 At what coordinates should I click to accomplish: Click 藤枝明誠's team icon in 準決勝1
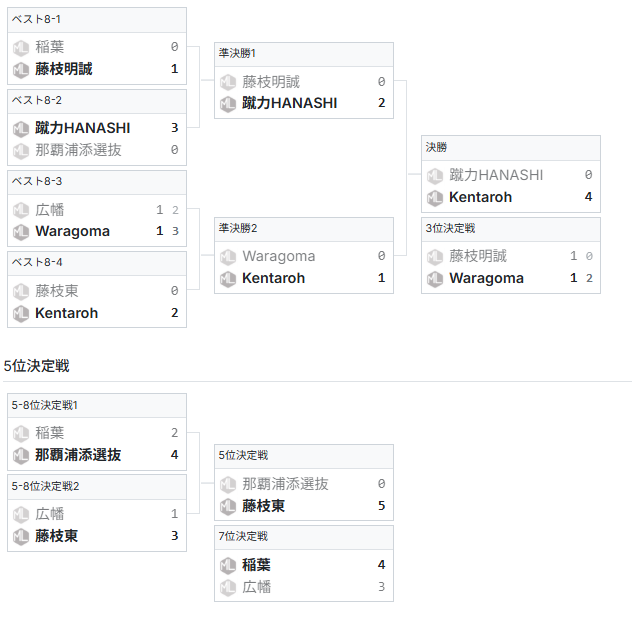tap(228, 82)
